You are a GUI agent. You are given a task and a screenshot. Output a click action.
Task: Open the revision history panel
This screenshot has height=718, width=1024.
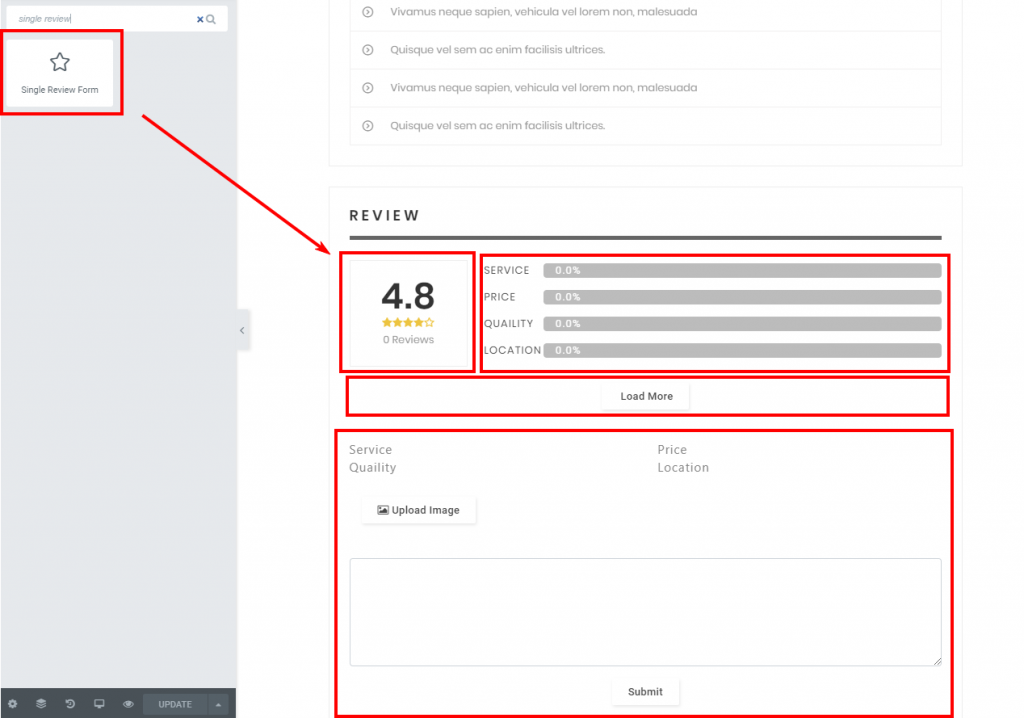click(70, 704)
